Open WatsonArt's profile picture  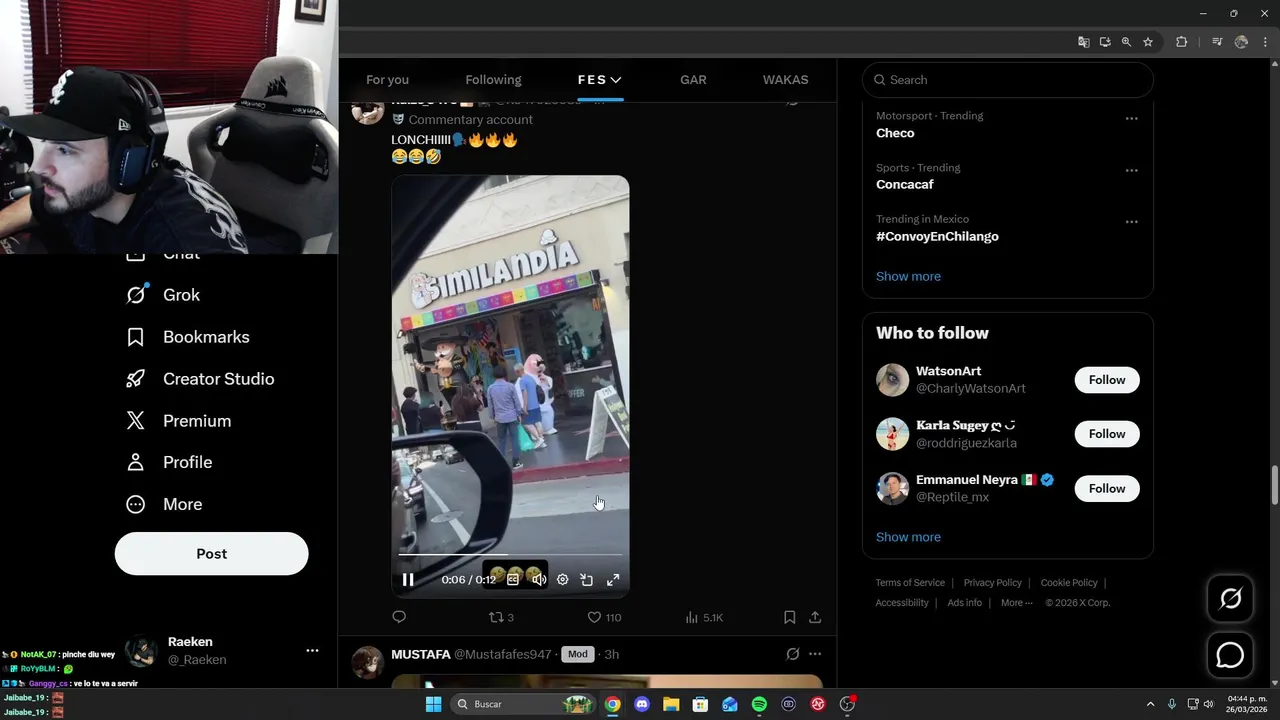coord(893,380)
